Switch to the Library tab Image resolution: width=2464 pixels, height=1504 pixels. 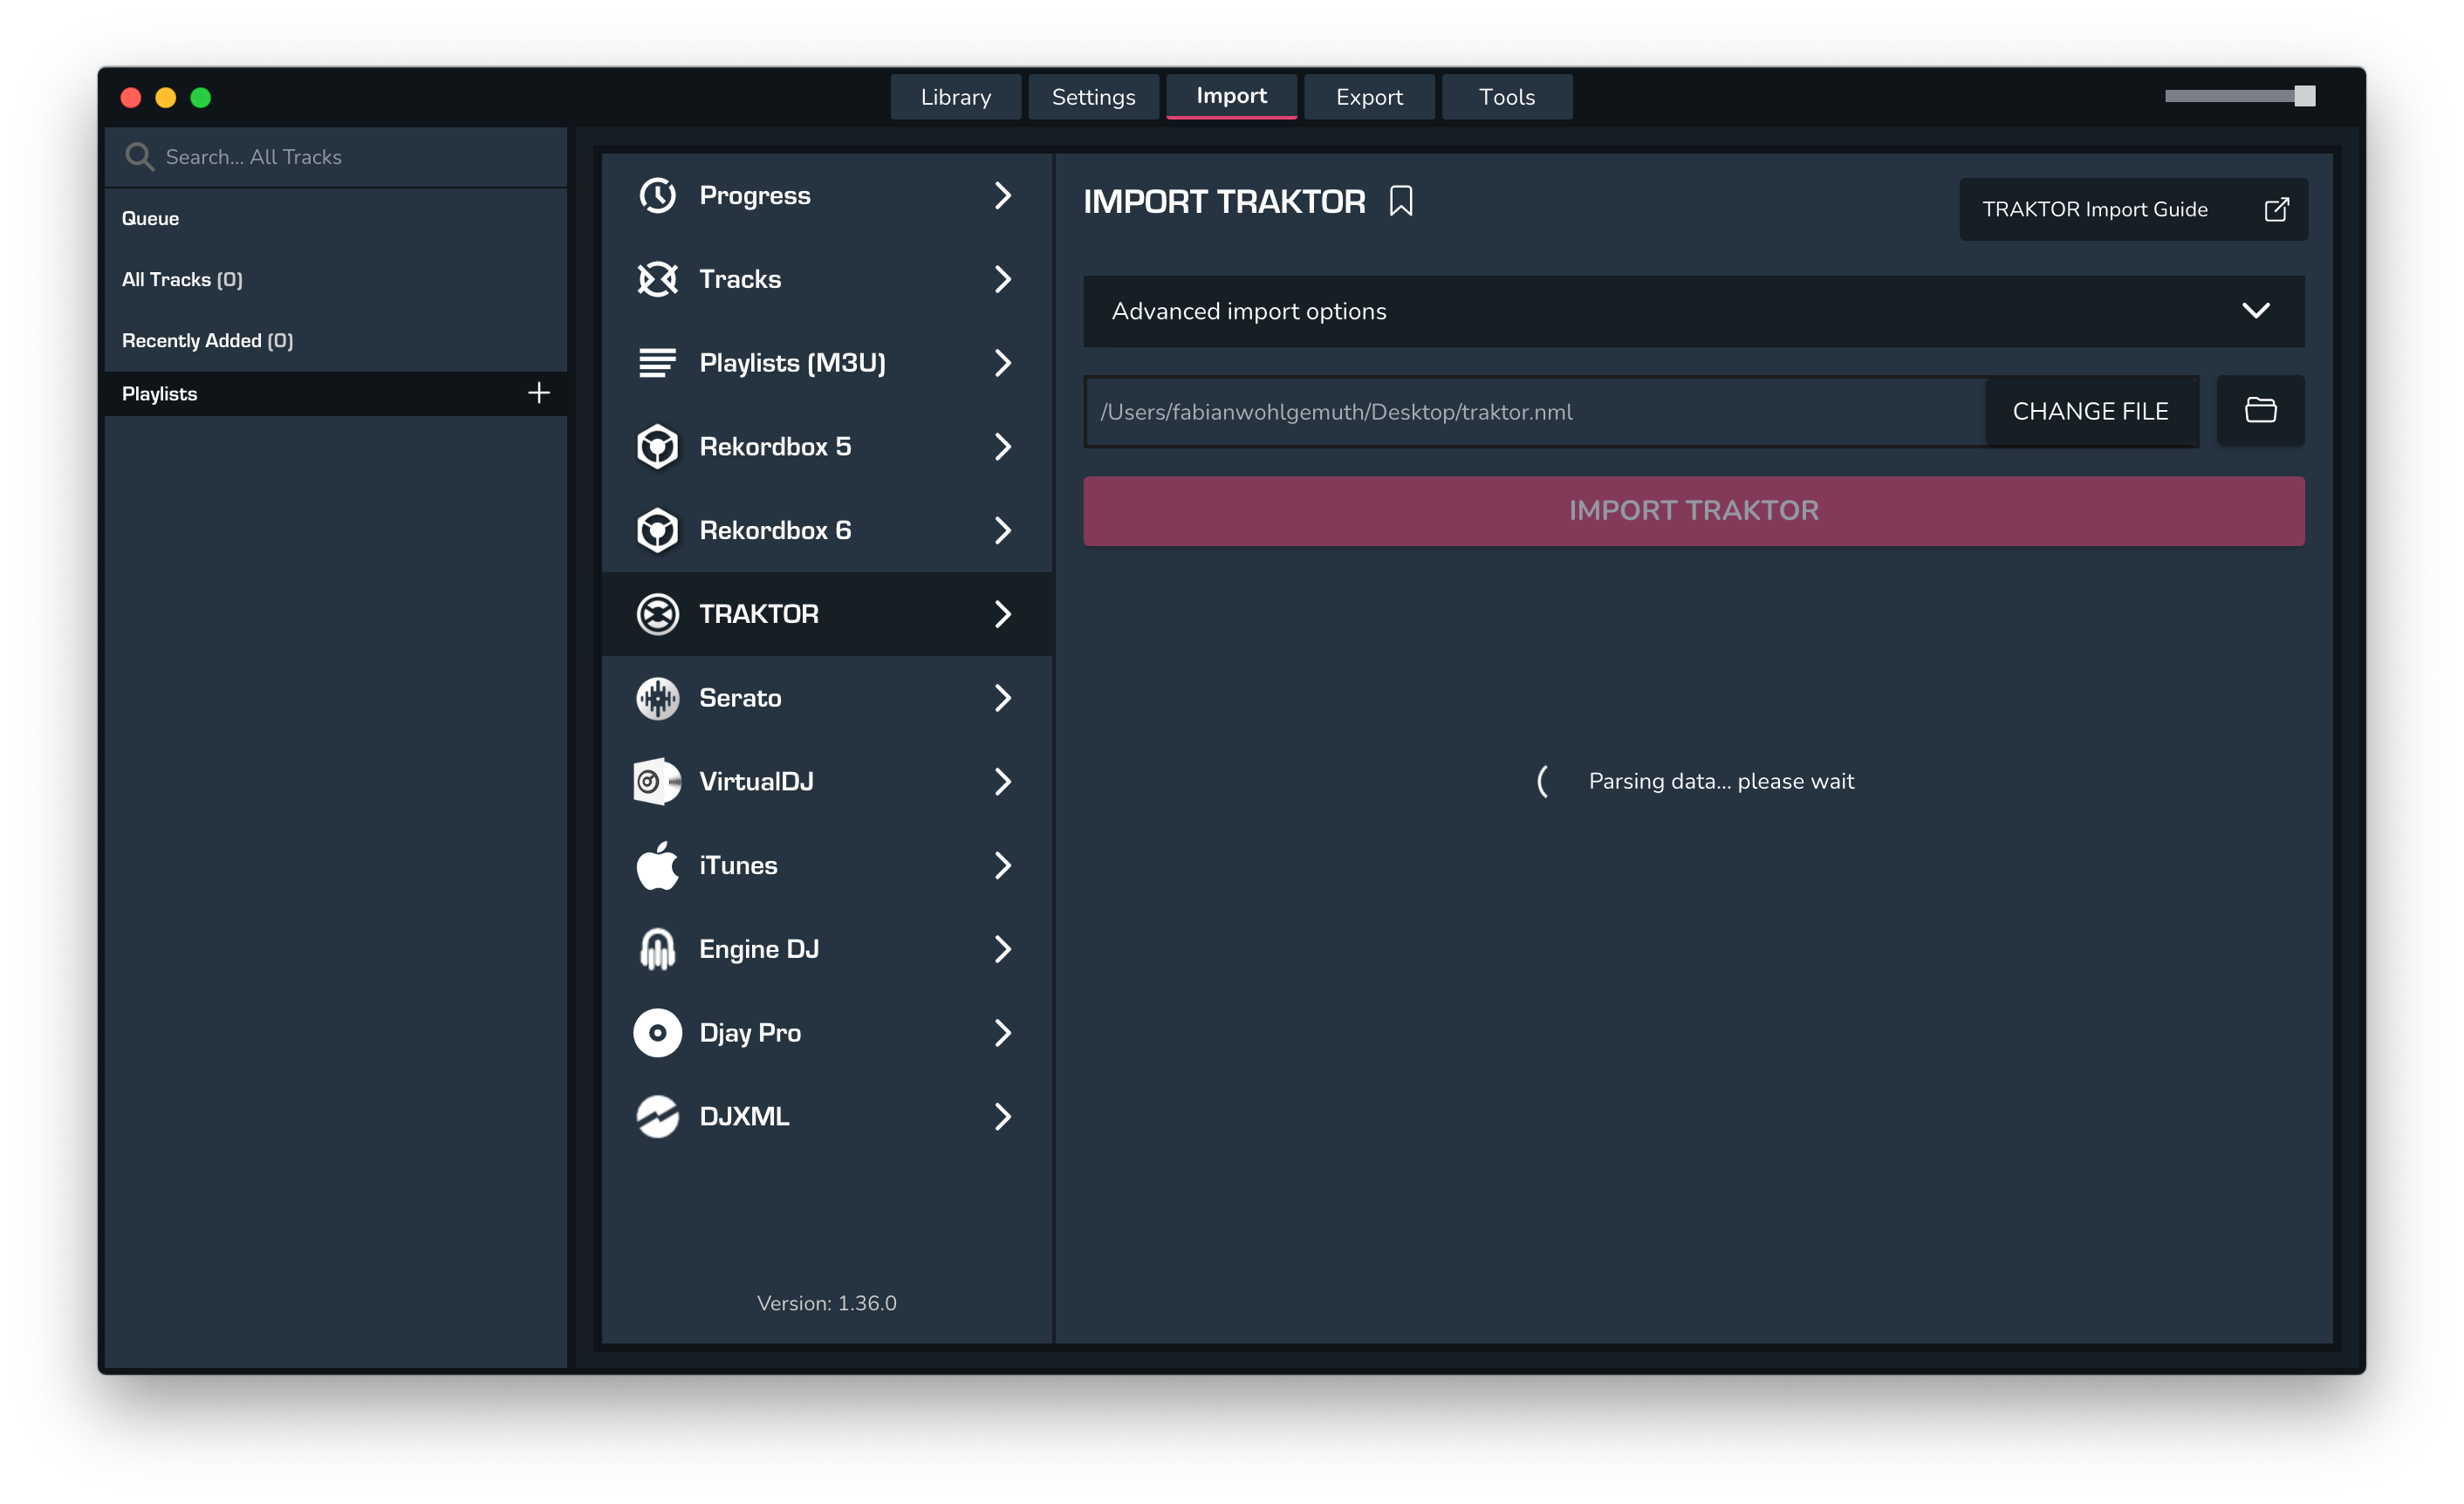tap(955, 97)
